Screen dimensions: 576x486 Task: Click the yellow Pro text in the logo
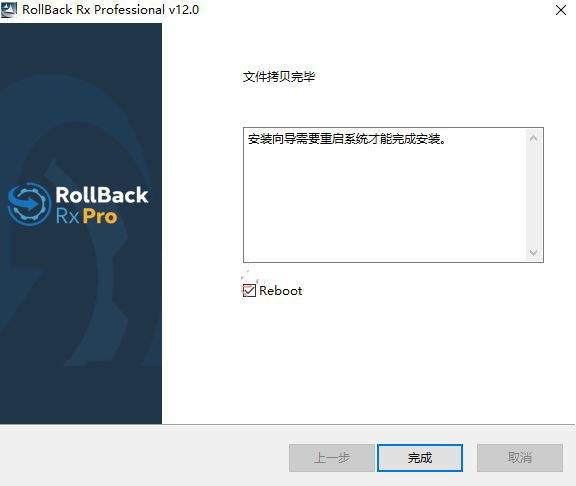point(100,216)
